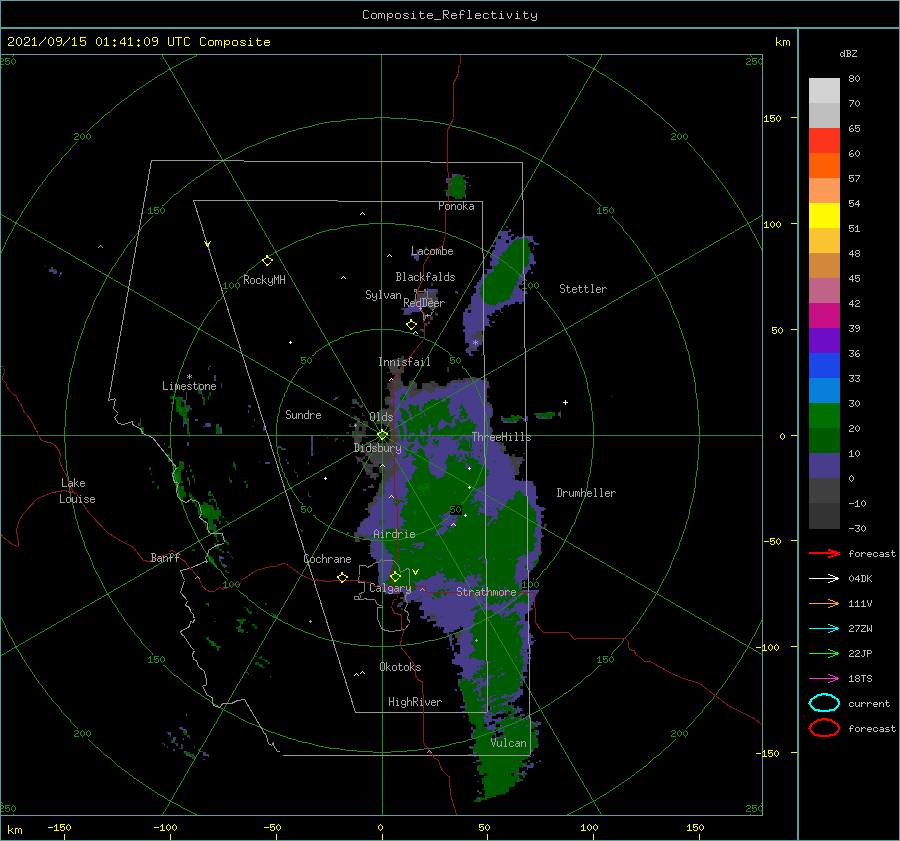Click the cyan 'current' ellipse in the legend
900x841 pixels.
824,703
